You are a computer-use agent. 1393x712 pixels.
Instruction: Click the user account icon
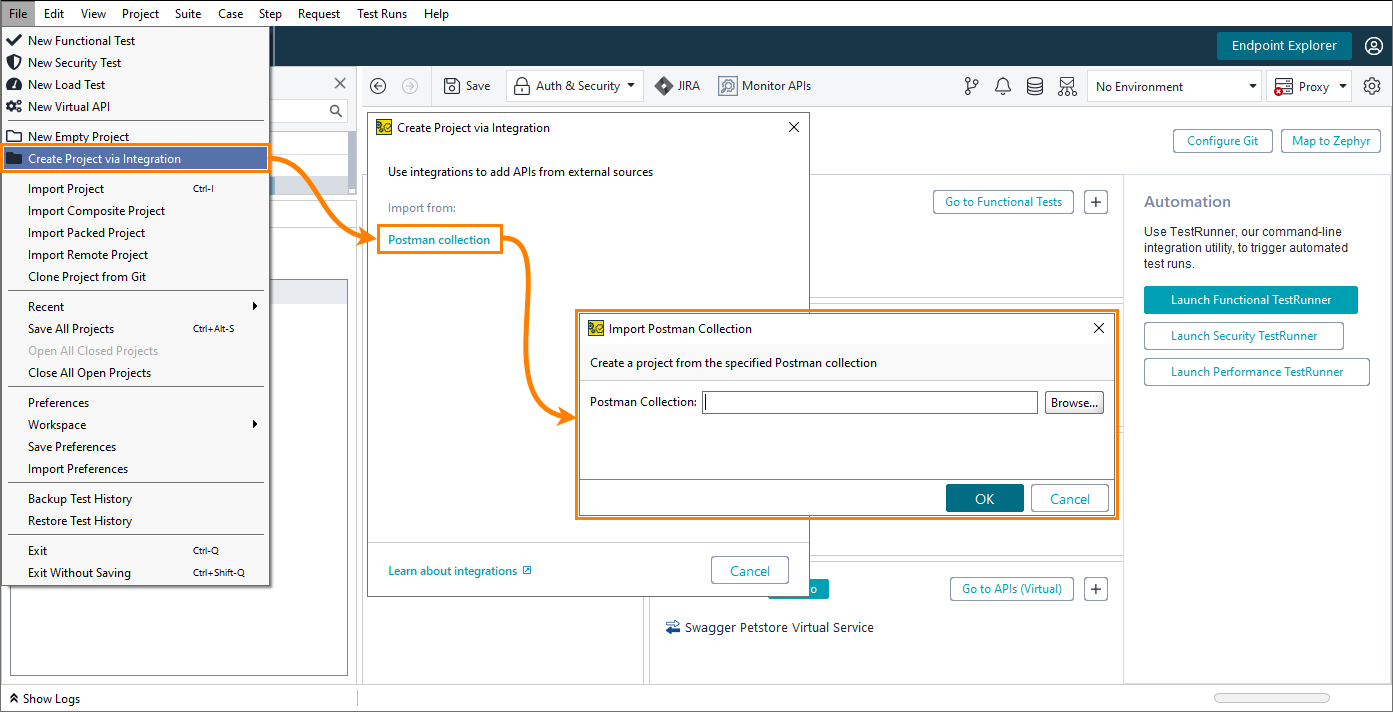tap(1373, 46)
